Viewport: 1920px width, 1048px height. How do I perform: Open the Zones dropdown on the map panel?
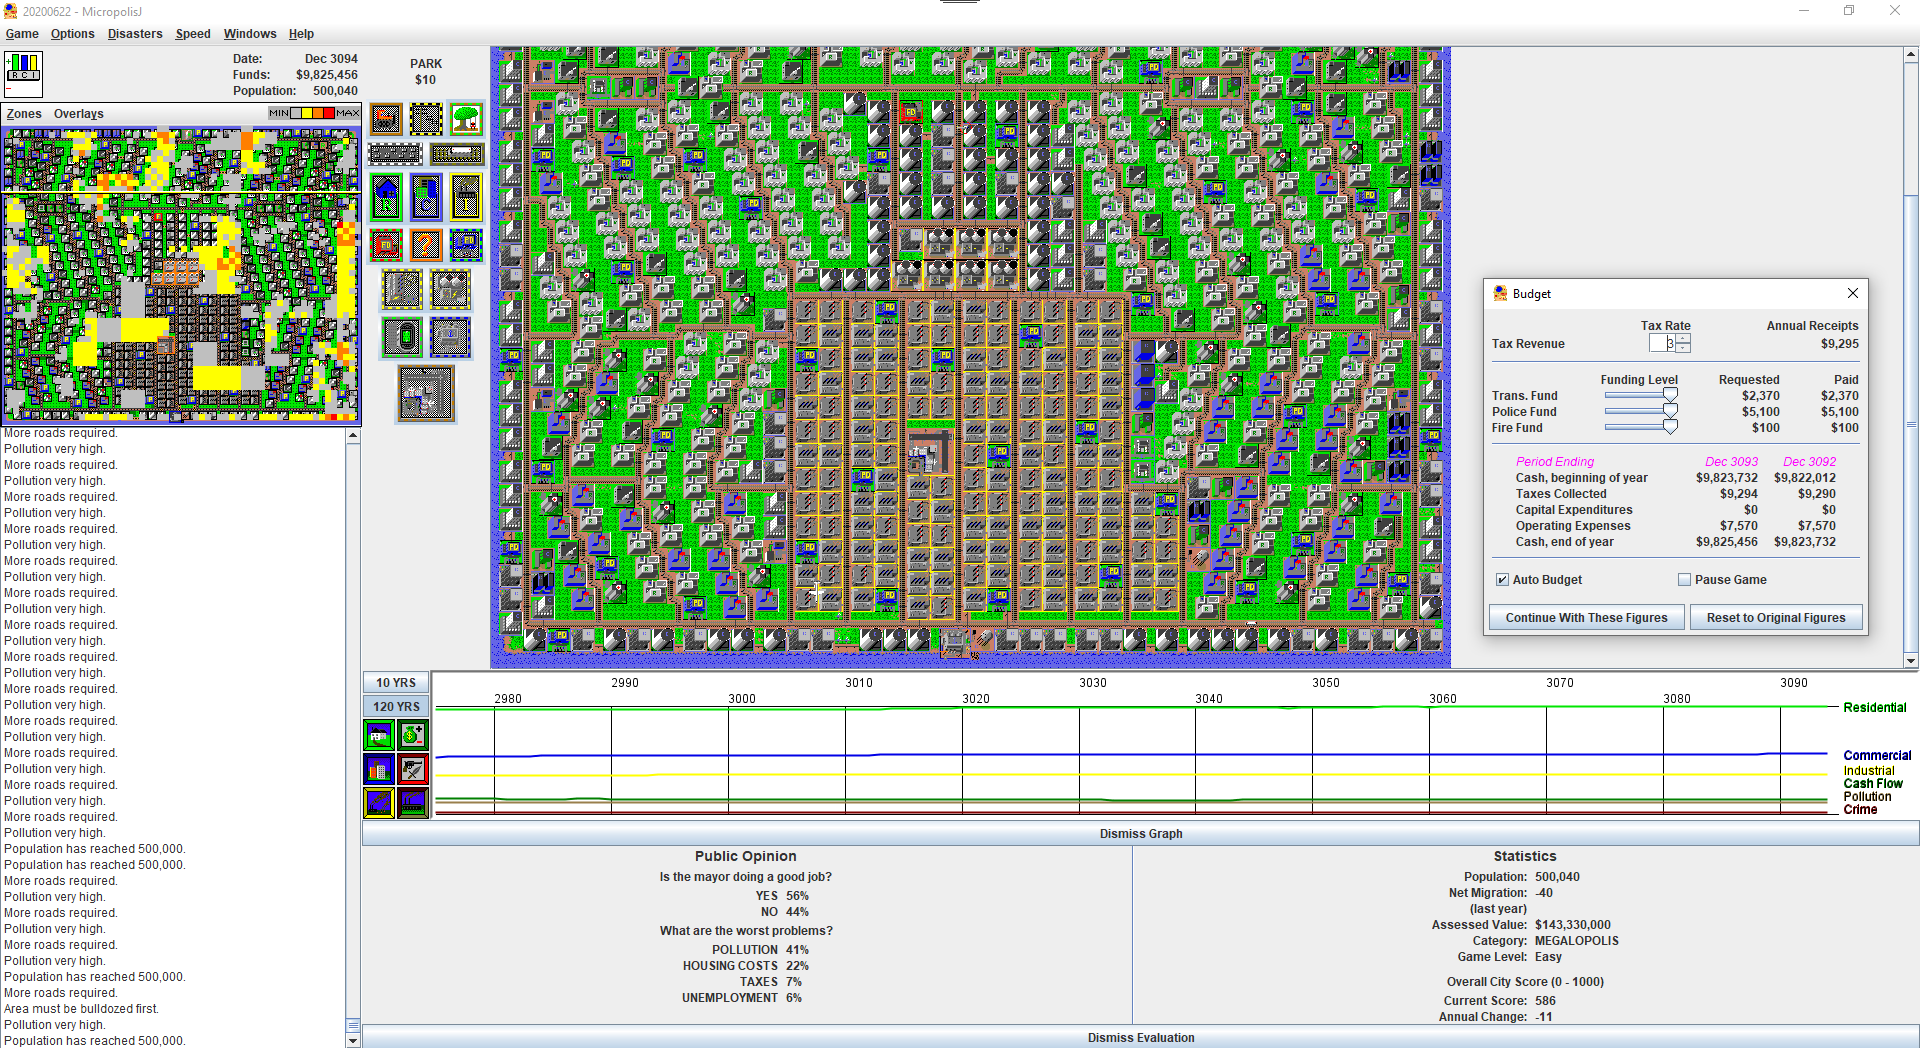pyautogui.click(x=24, y=114)
